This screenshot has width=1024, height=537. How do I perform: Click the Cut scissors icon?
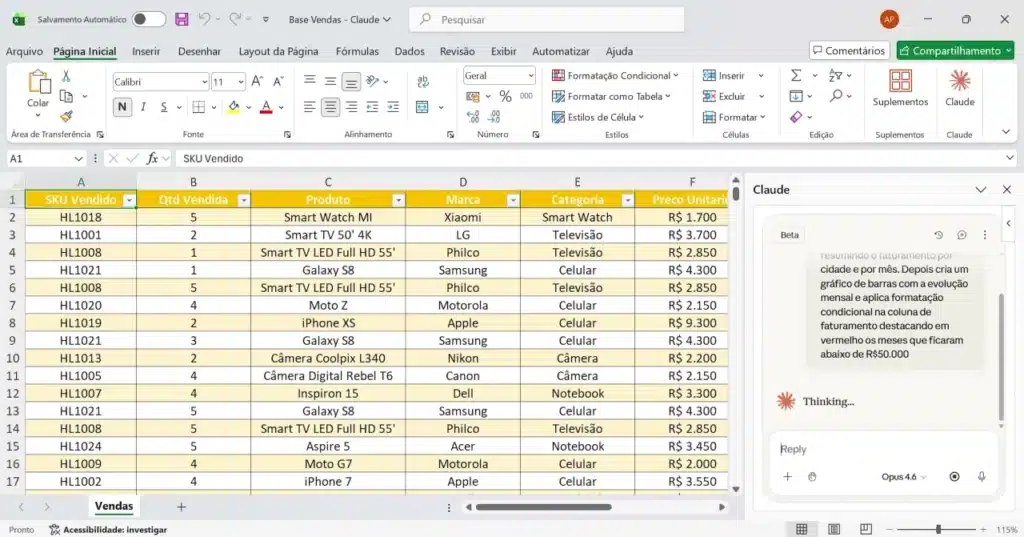(x=66, y=76)
